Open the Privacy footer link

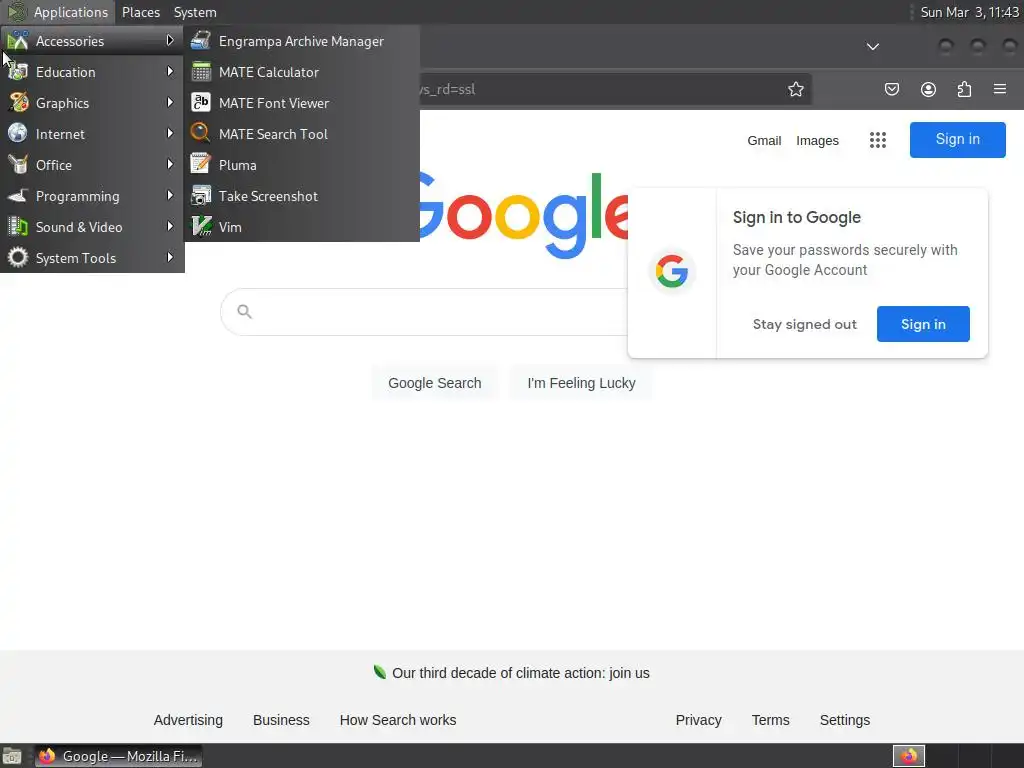click(x=698, y=720)
